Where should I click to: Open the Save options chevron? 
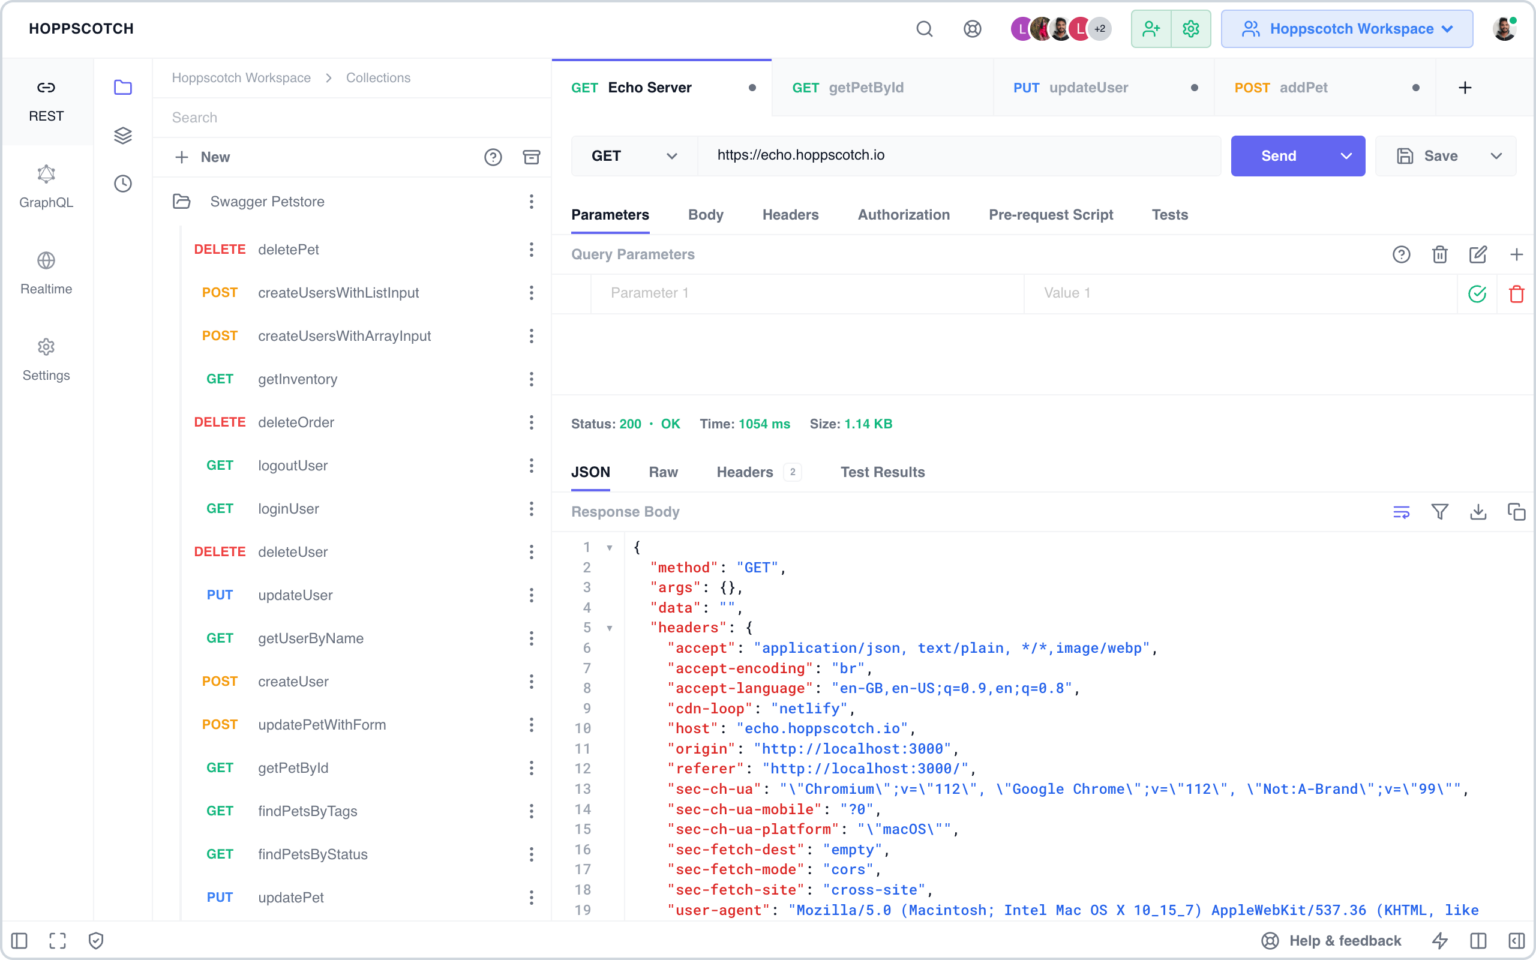pyautogui.click(x=1496, y=156)
